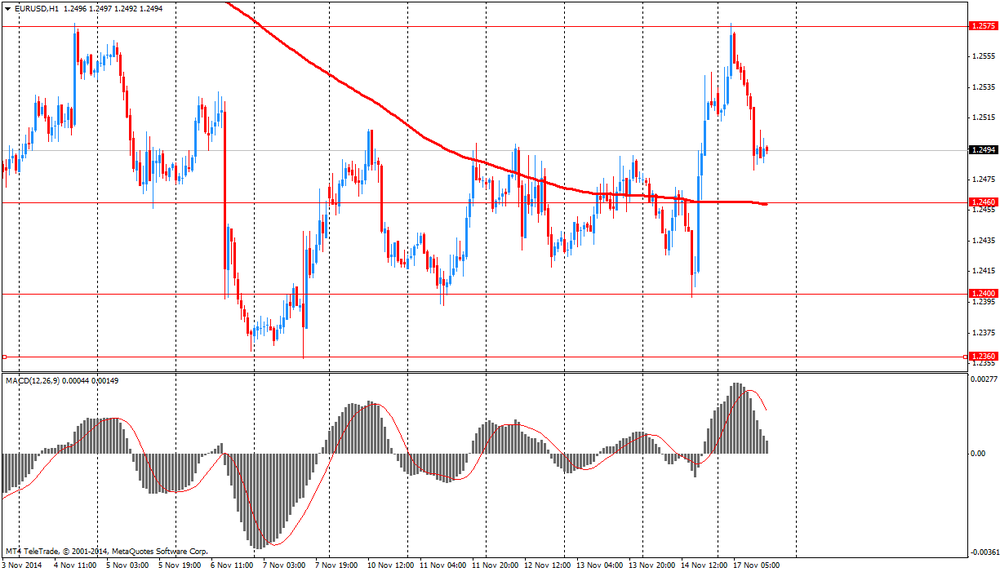This screenshot has height=572, width=1000.
Task: Select the 3 Nov 2014 date label
Action: click(22, 565)
